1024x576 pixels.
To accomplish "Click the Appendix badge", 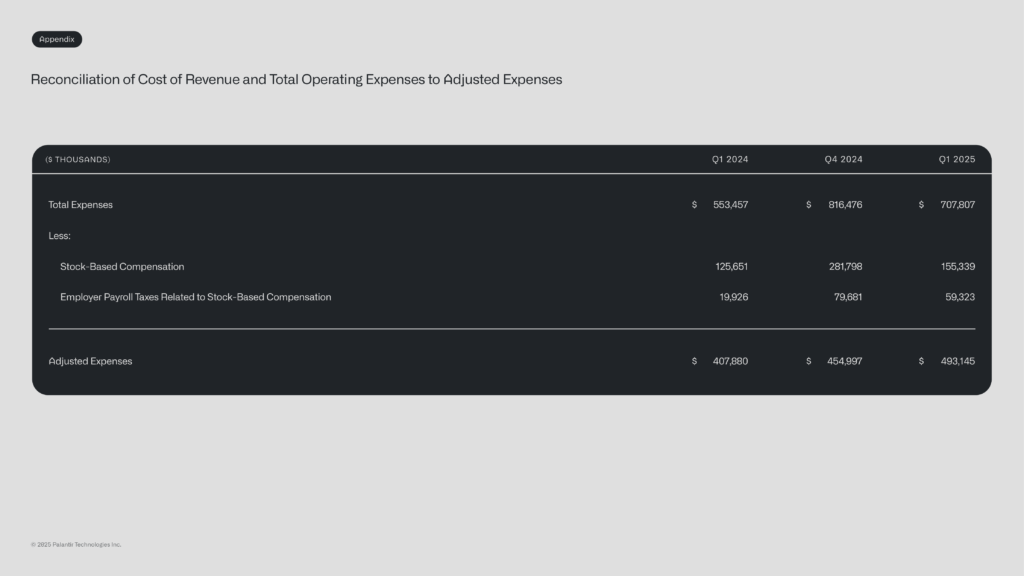I will click(57, 39).
